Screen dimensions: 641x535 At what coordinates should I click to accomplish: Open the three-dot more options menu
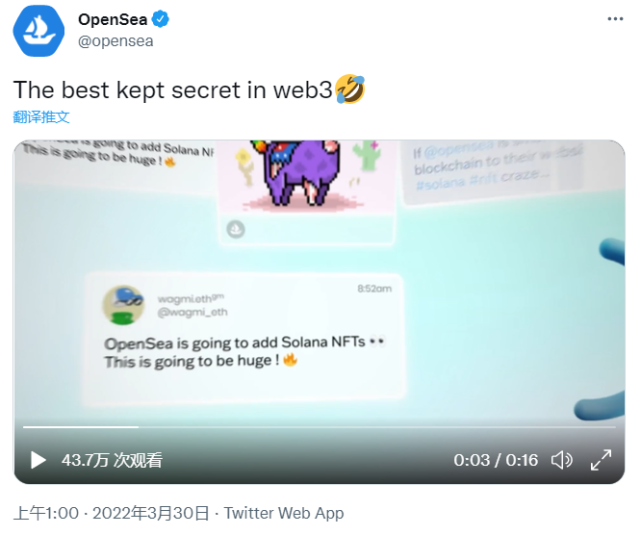[x=615, y=19]
